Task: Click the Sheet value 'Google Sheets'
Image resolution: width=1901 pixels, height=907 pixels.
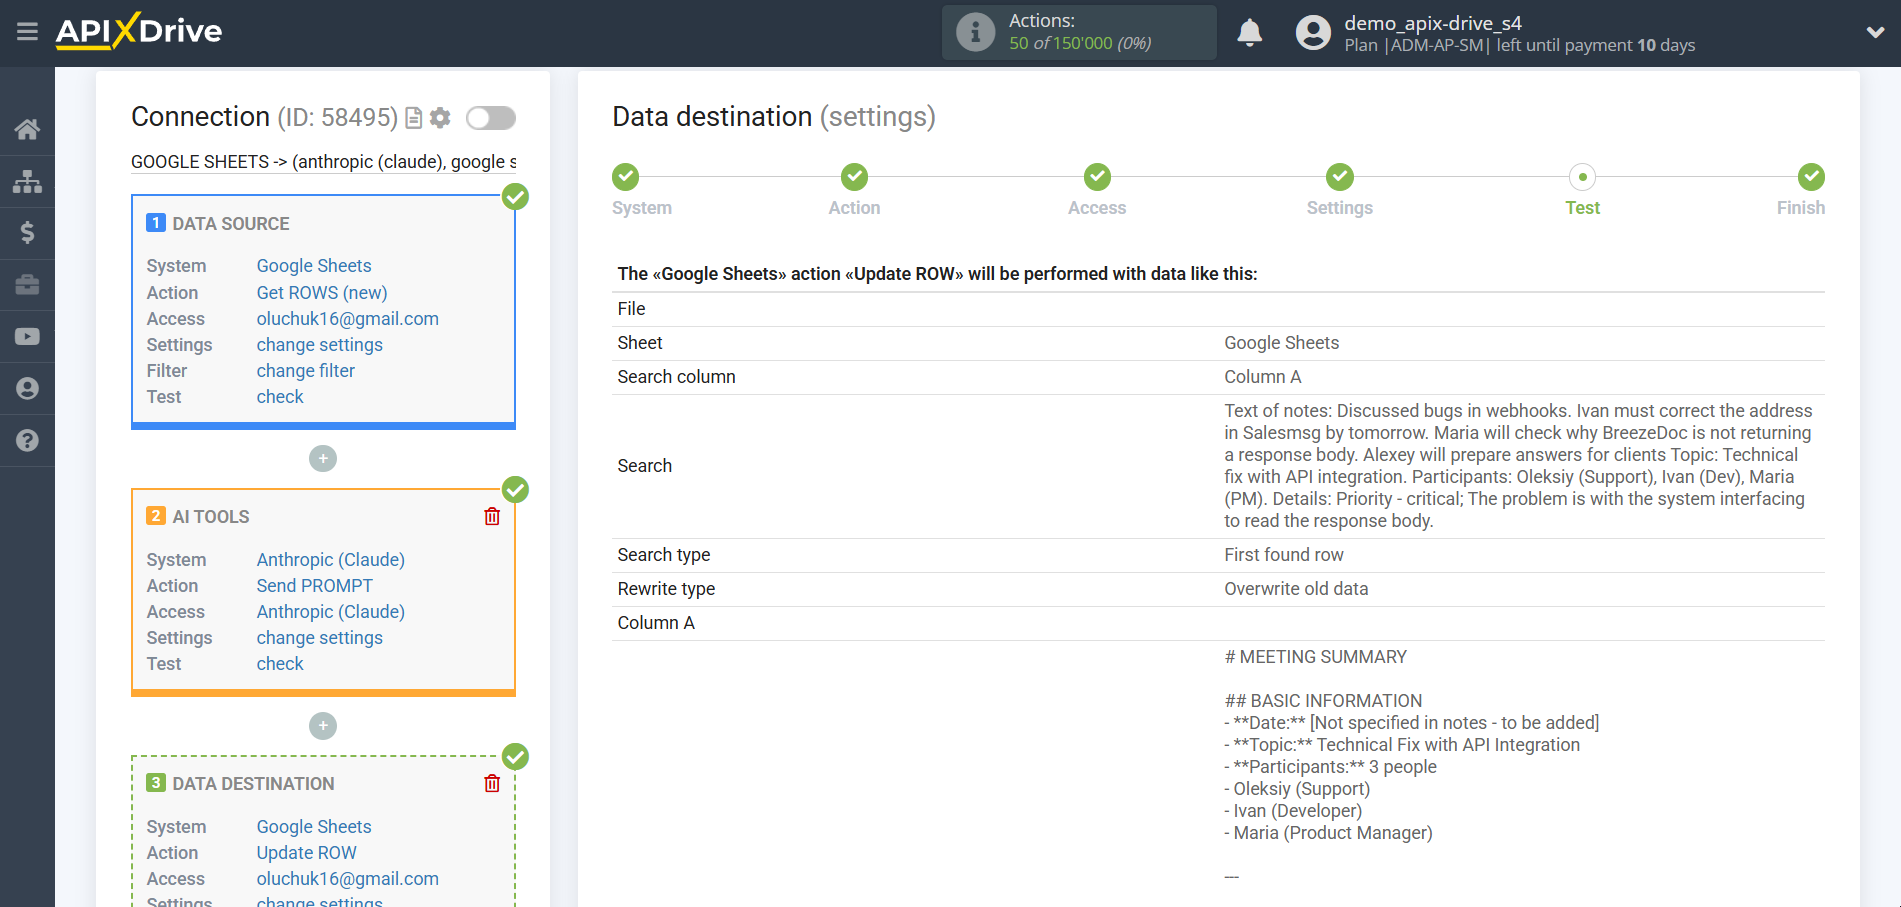Action: 1282,343
